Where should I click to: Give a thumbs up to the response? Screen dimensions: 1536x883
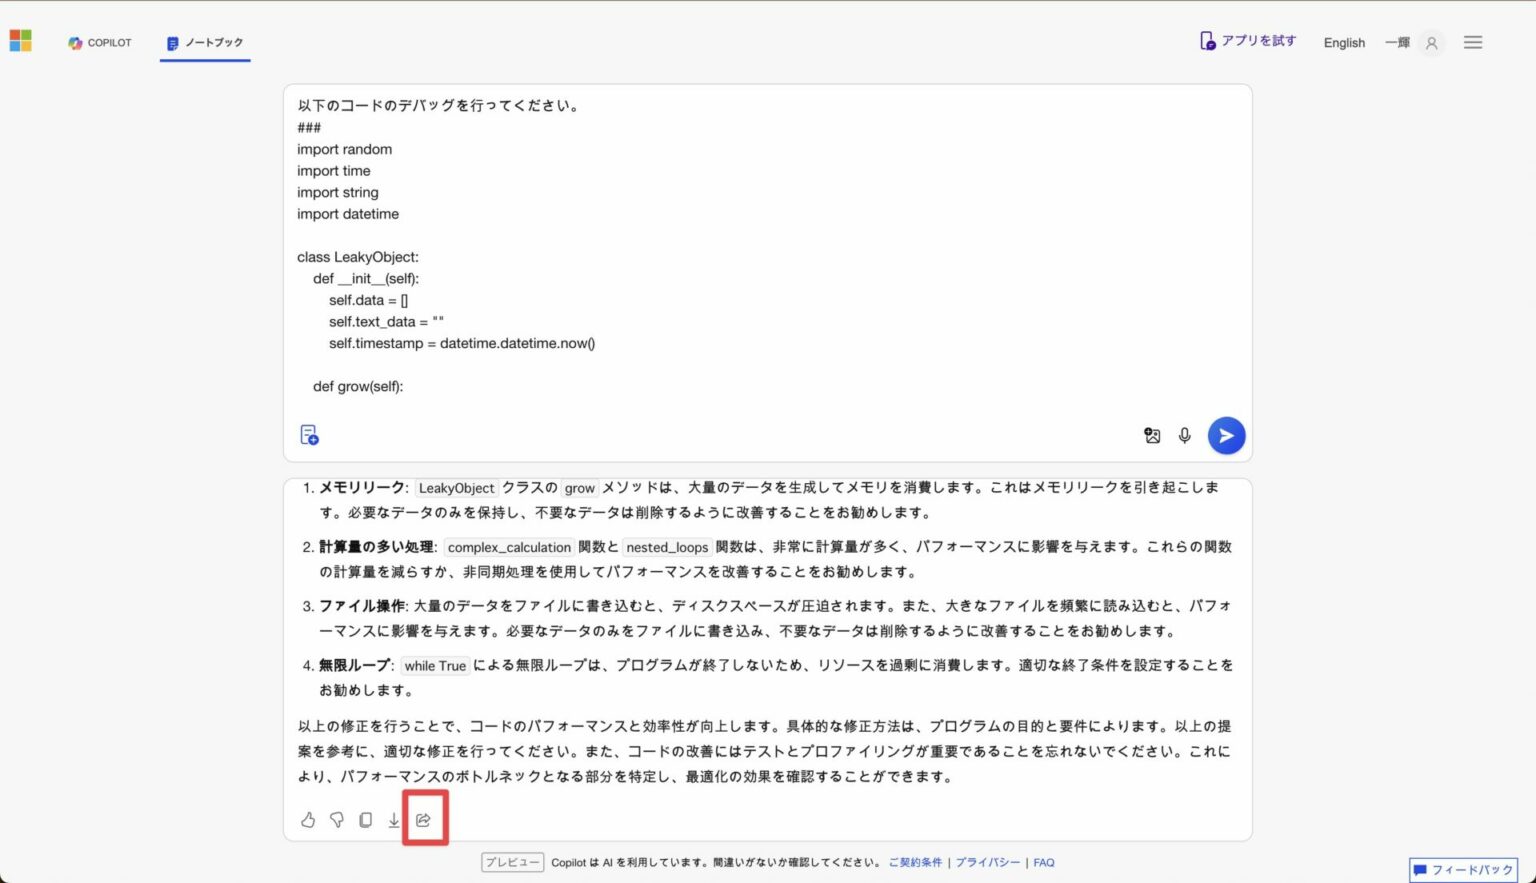[308, 819]
